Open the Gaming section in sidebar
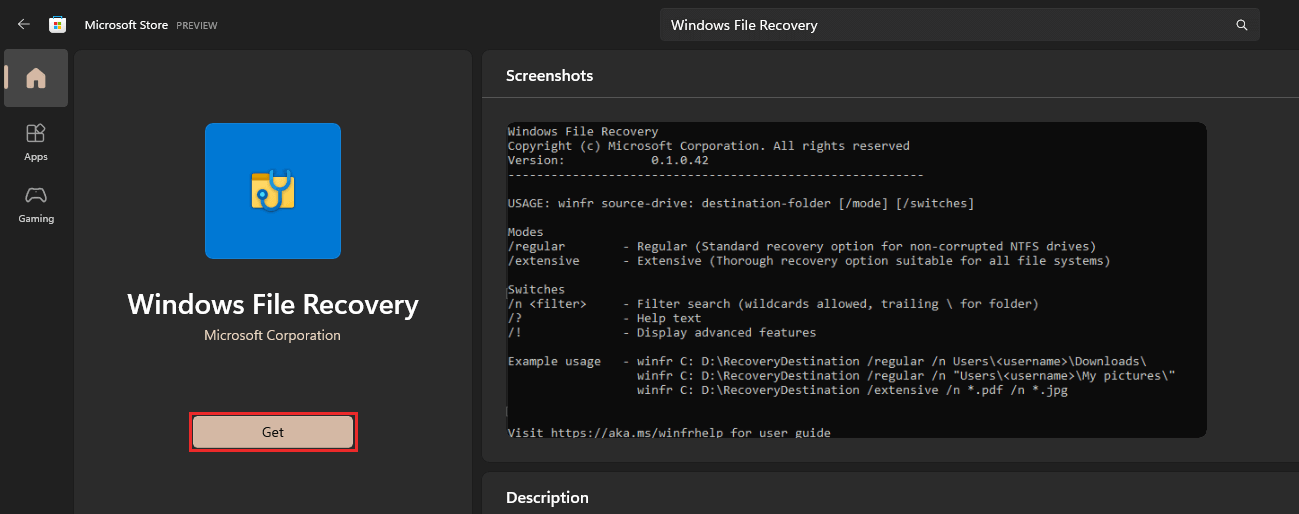This screenshot has width=1299, height=514. tap(36, 204)
